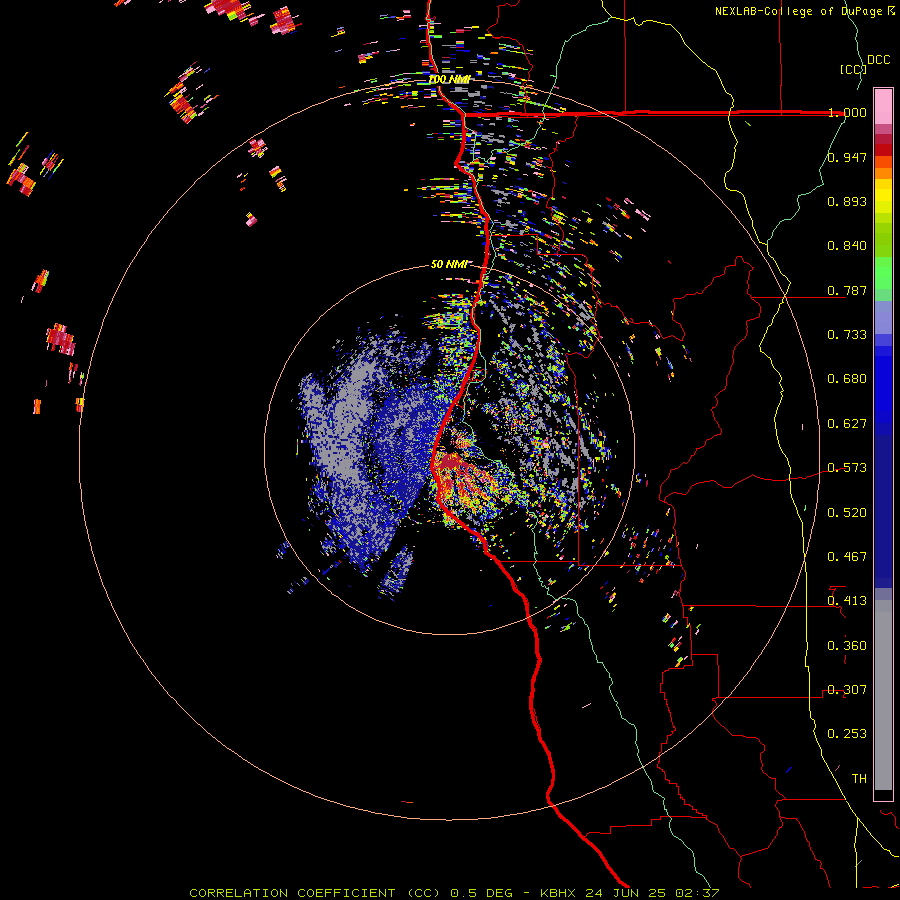Image resolution: width=900 pixels, height=900 pixels.
Task: Click the DCC label above the color scale
Action: [878, 60]
